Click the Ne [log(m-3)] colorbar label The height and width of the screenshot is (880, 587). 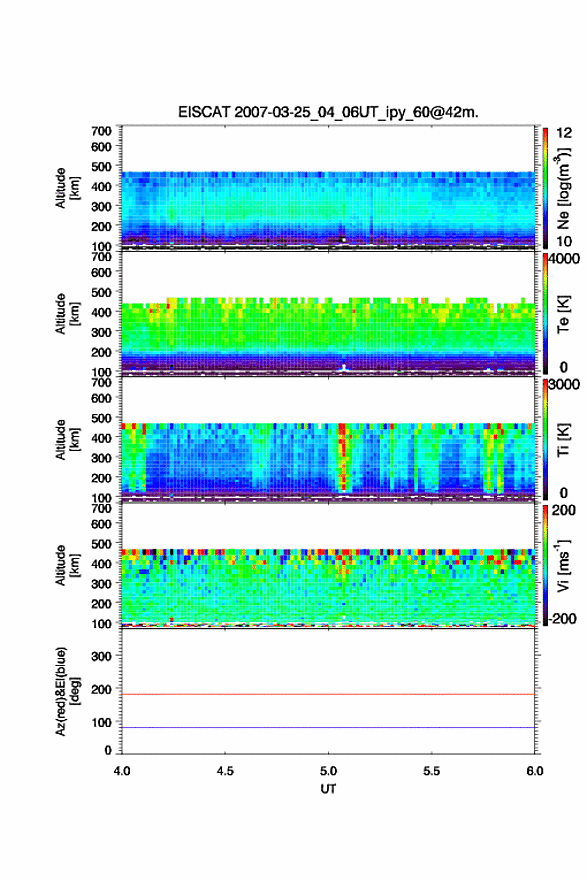coord(564,189)
